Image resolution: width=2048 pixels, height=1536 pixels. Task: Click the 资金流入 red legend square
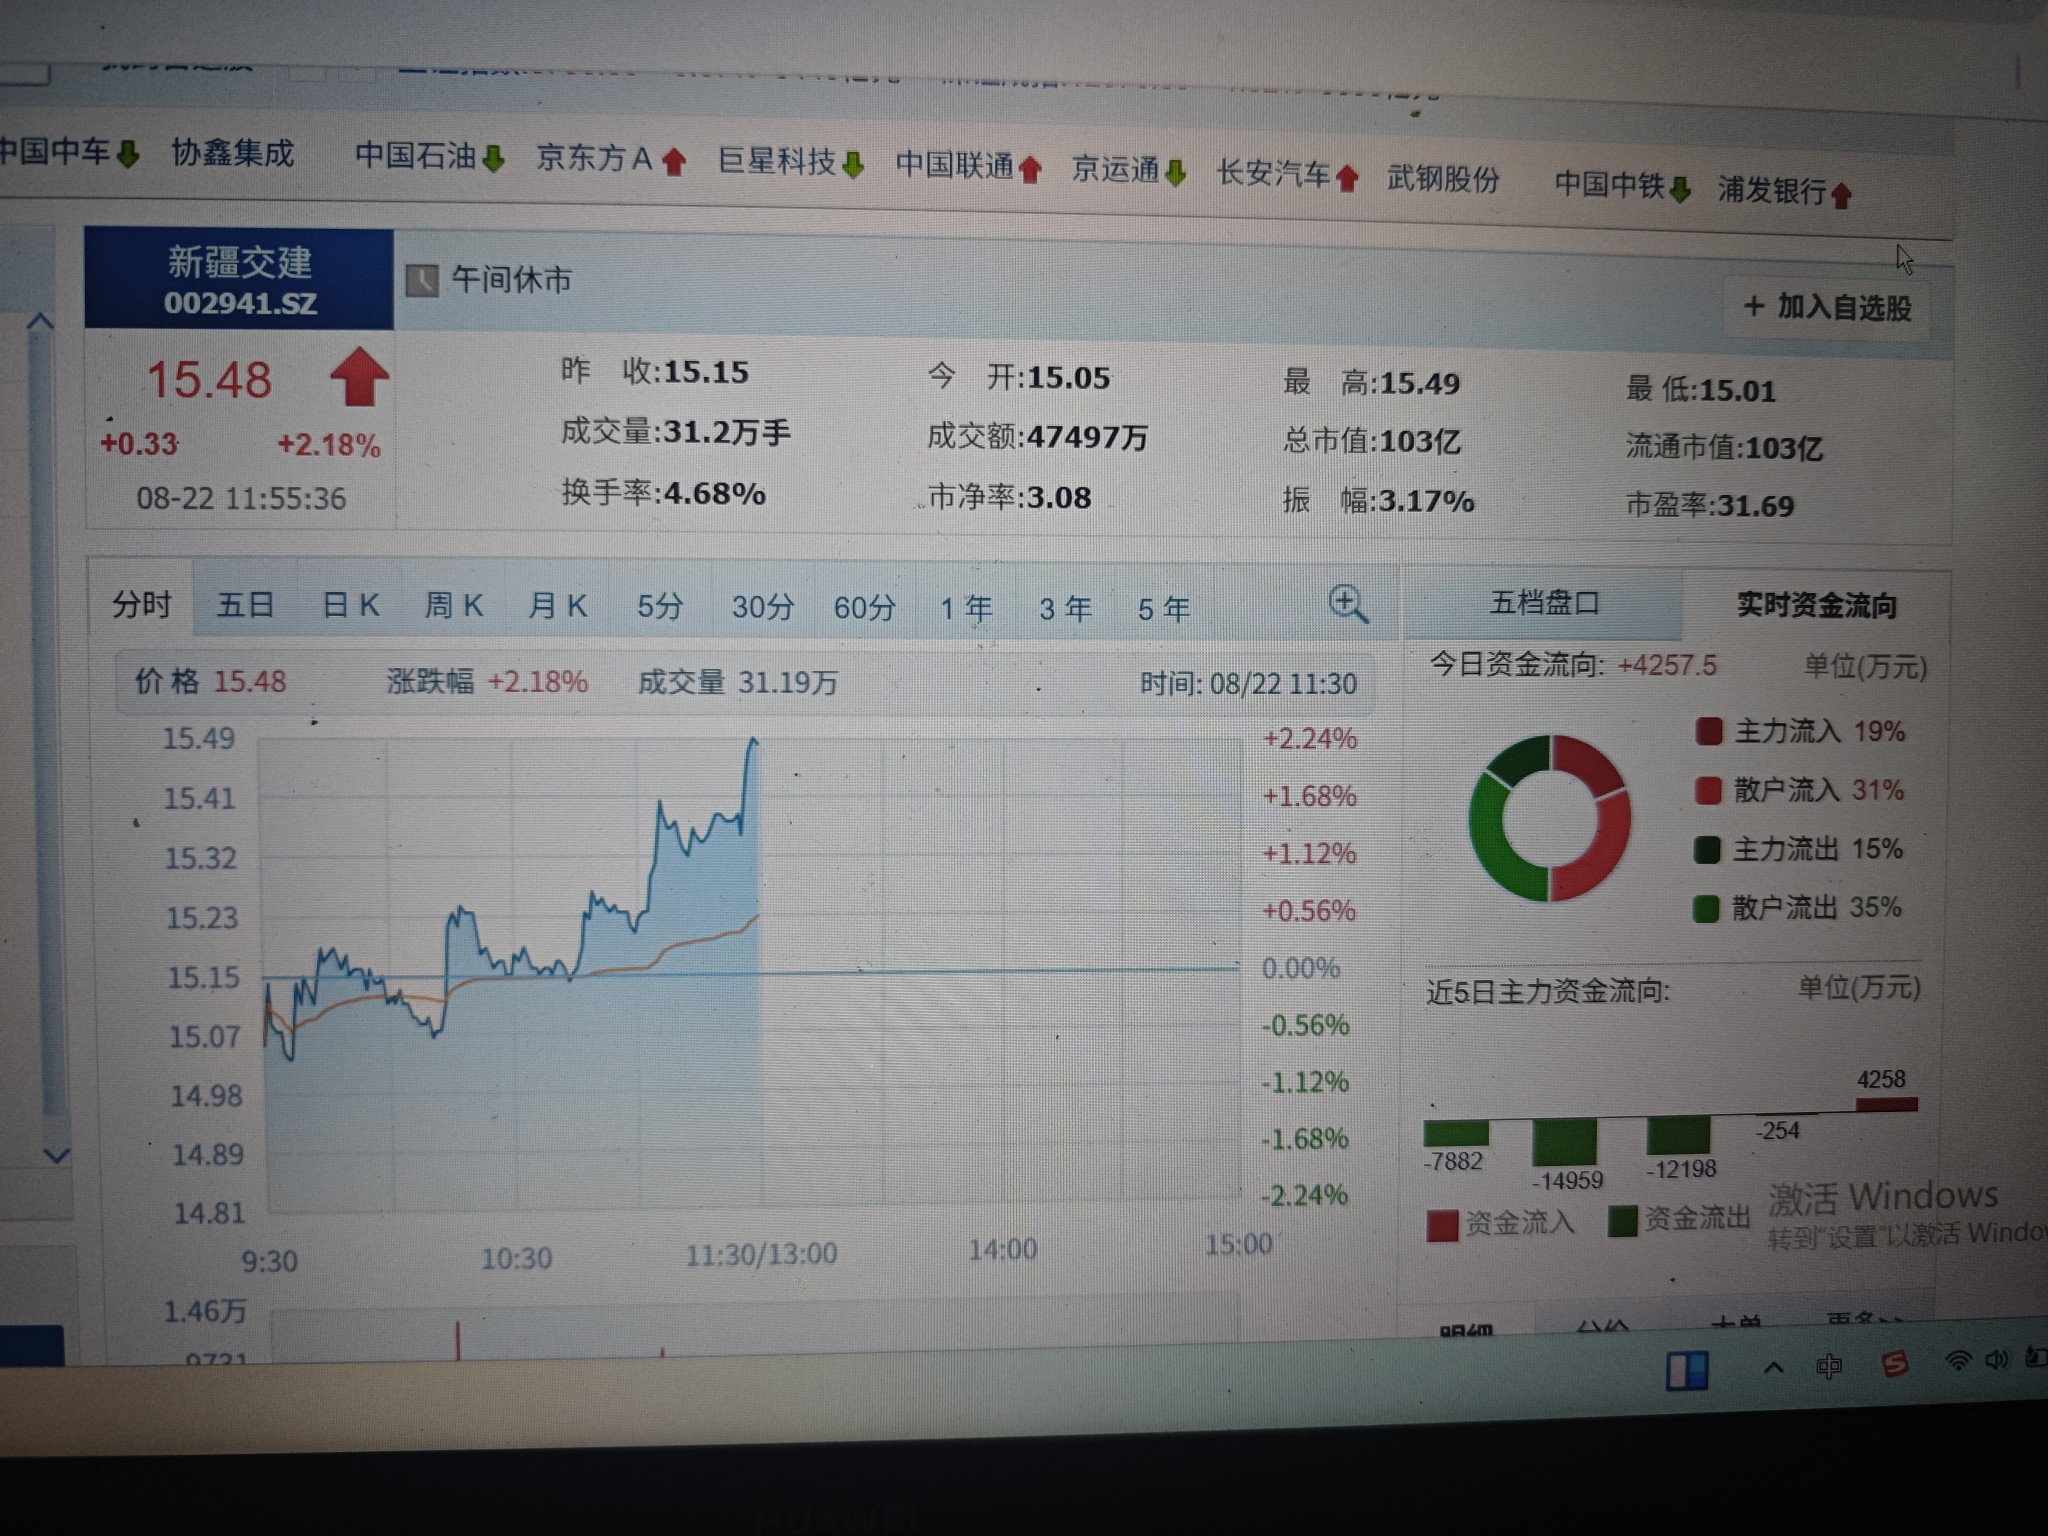(x=1443, y=1226)
